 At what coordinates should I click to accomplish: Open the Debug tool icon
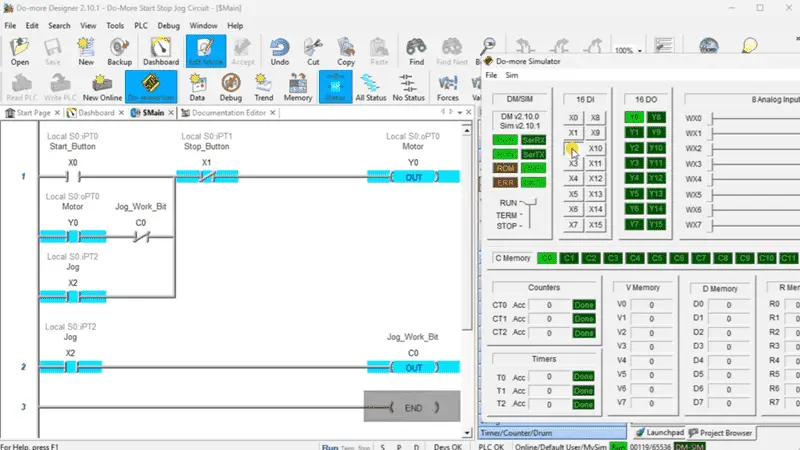pyautogui.click(x=231, y=87)
